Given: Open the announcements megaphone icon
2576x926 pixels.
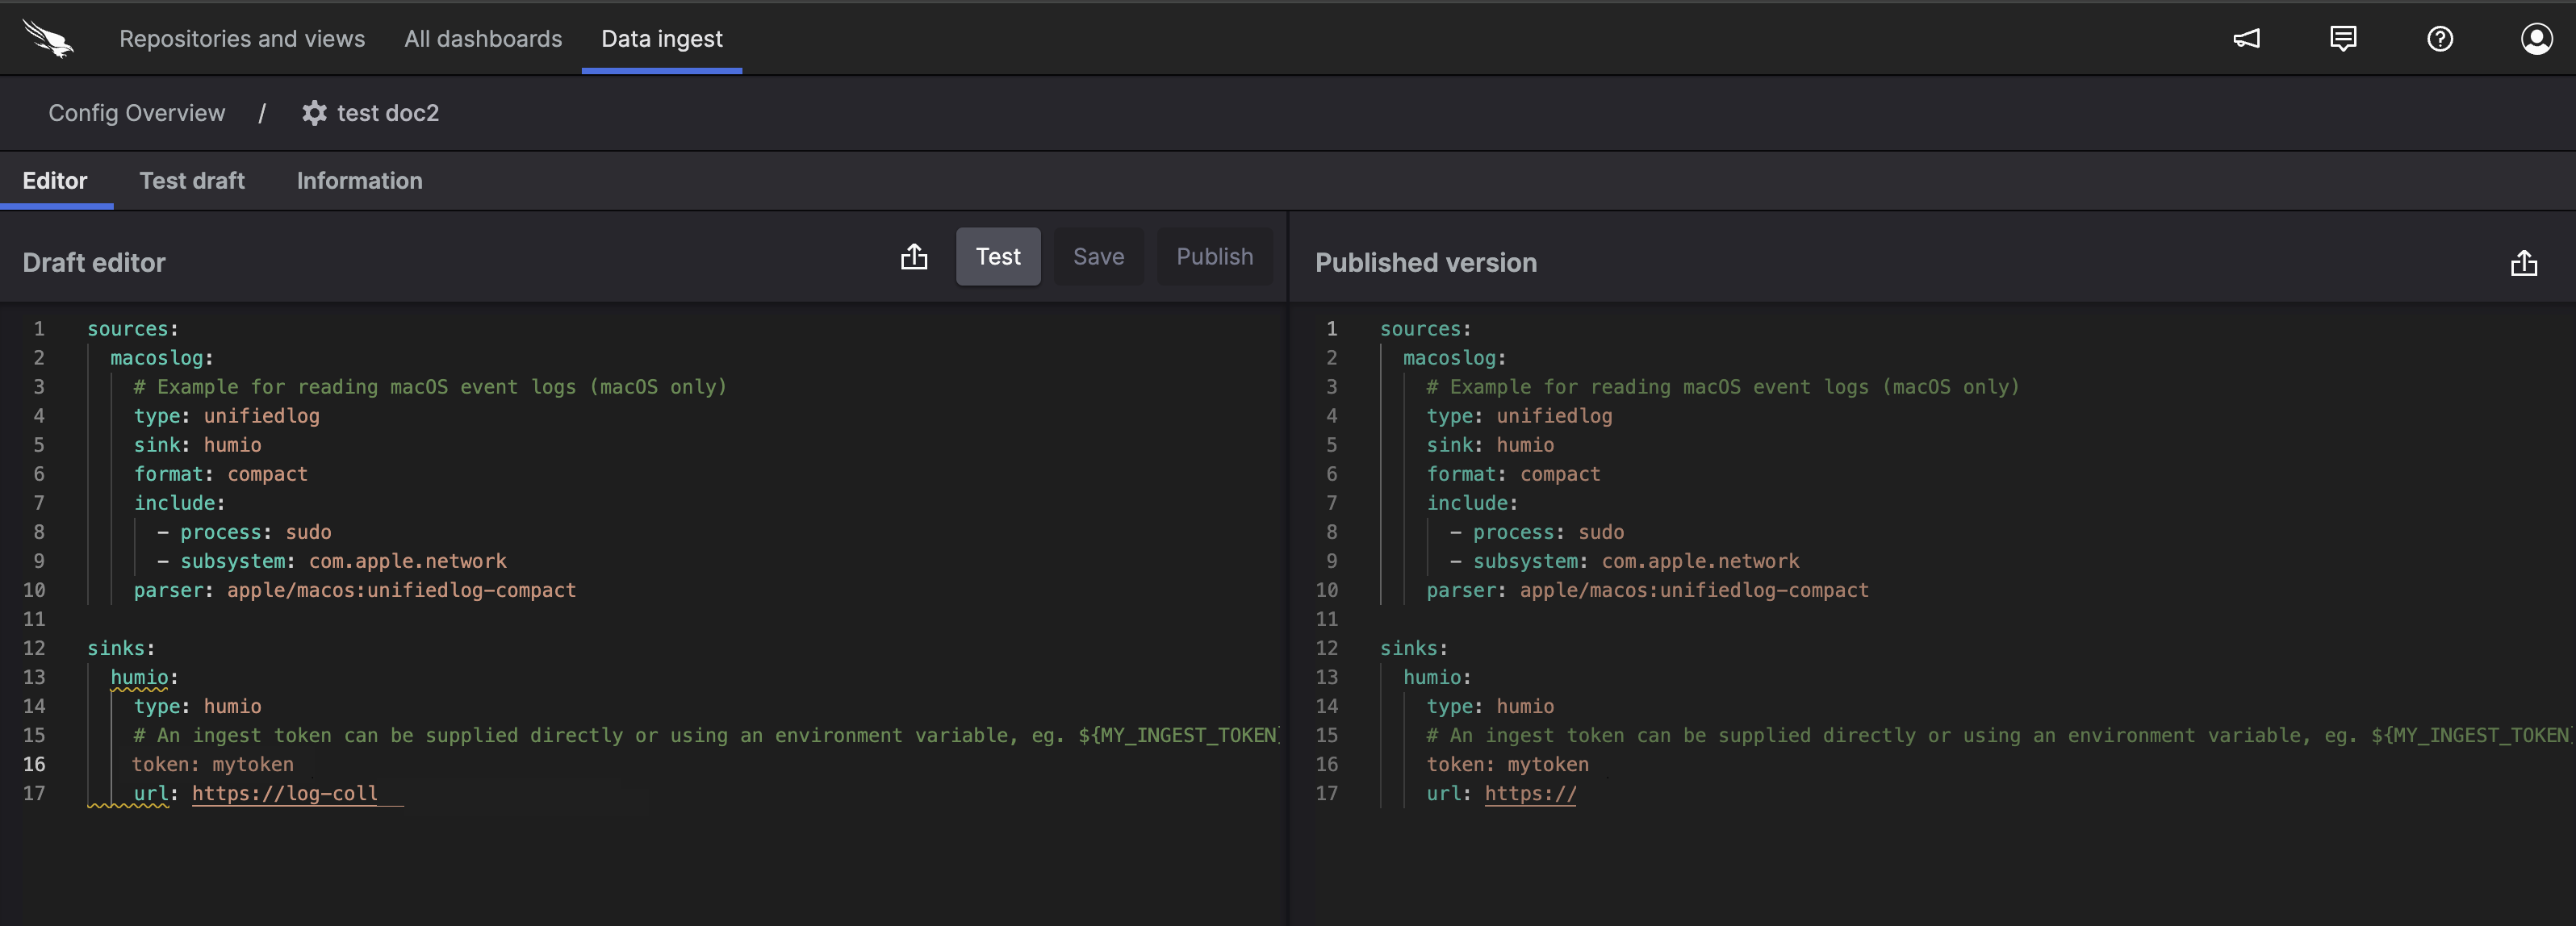Looking at the screenshot, I should point(2247,38).
